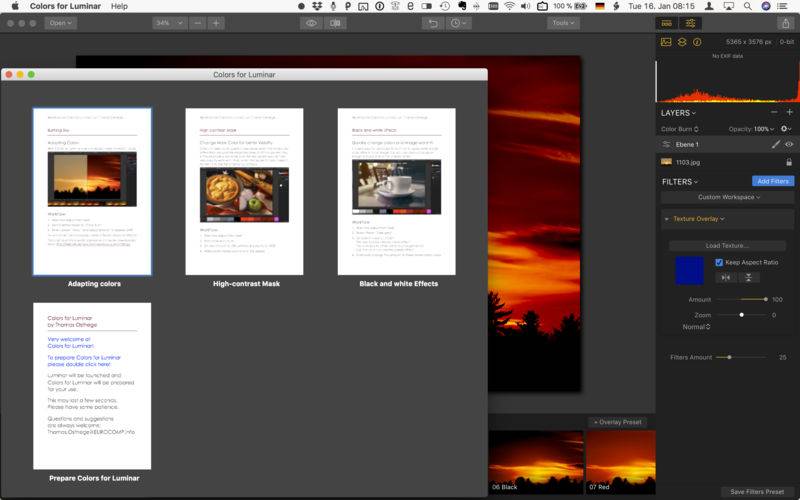This screenshot has height=500, width=800.
Task: Click the share/export icon in toolbar
Action: point(786,23)
